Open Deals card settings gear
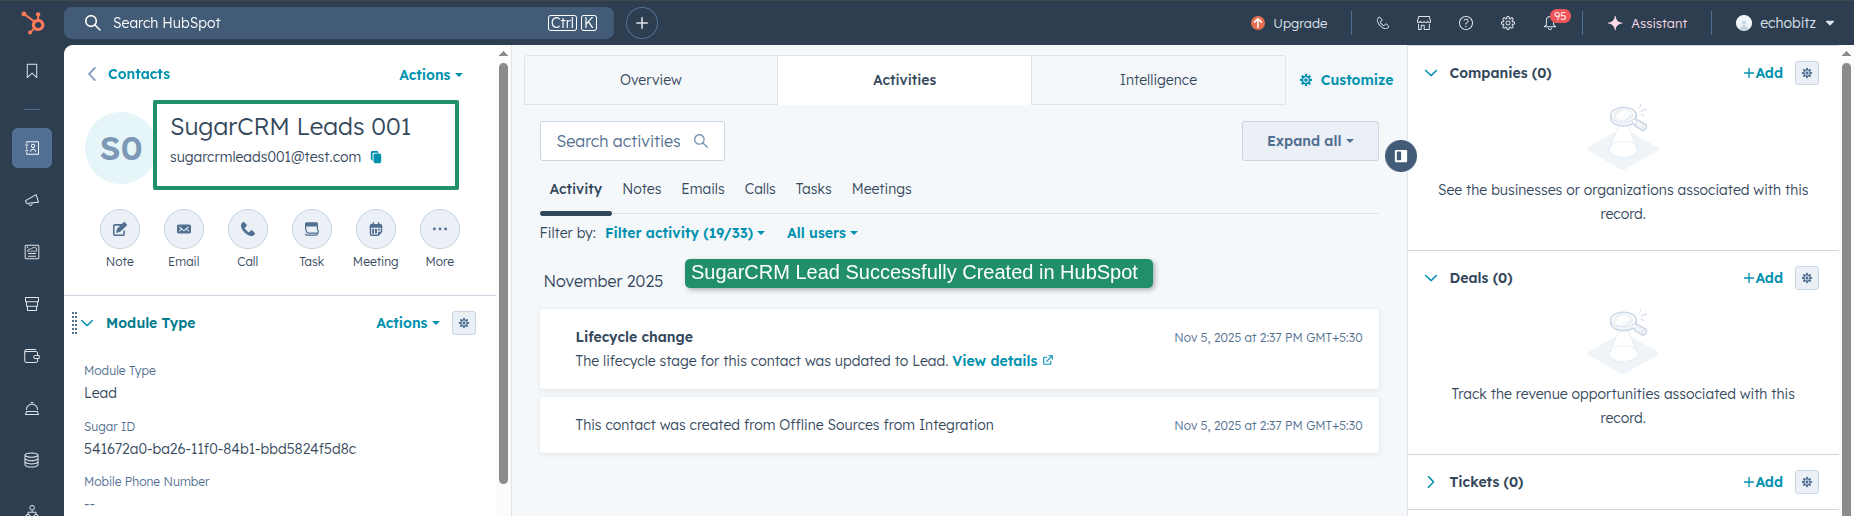Image resolution: width=1854 pixels, height=516 pixels. tap(1807, 278)
